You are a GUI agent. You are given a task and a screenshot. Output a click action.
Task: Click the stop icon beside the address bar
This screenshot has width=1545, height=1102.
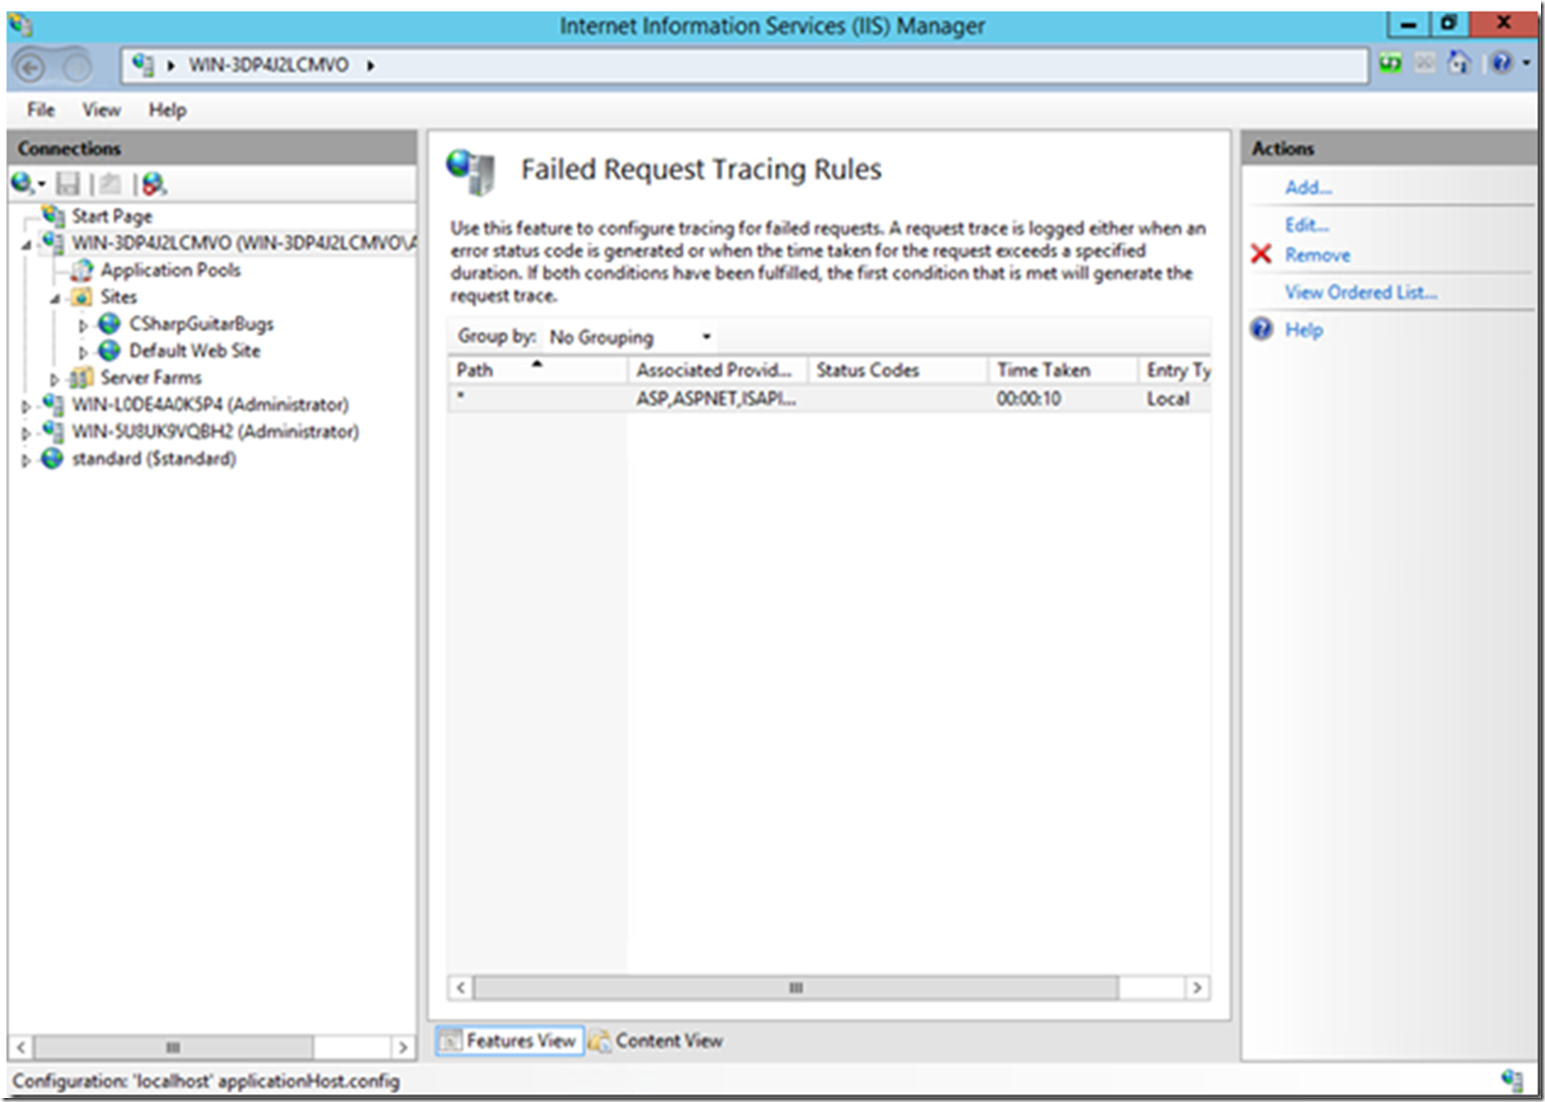(1425, 64)
